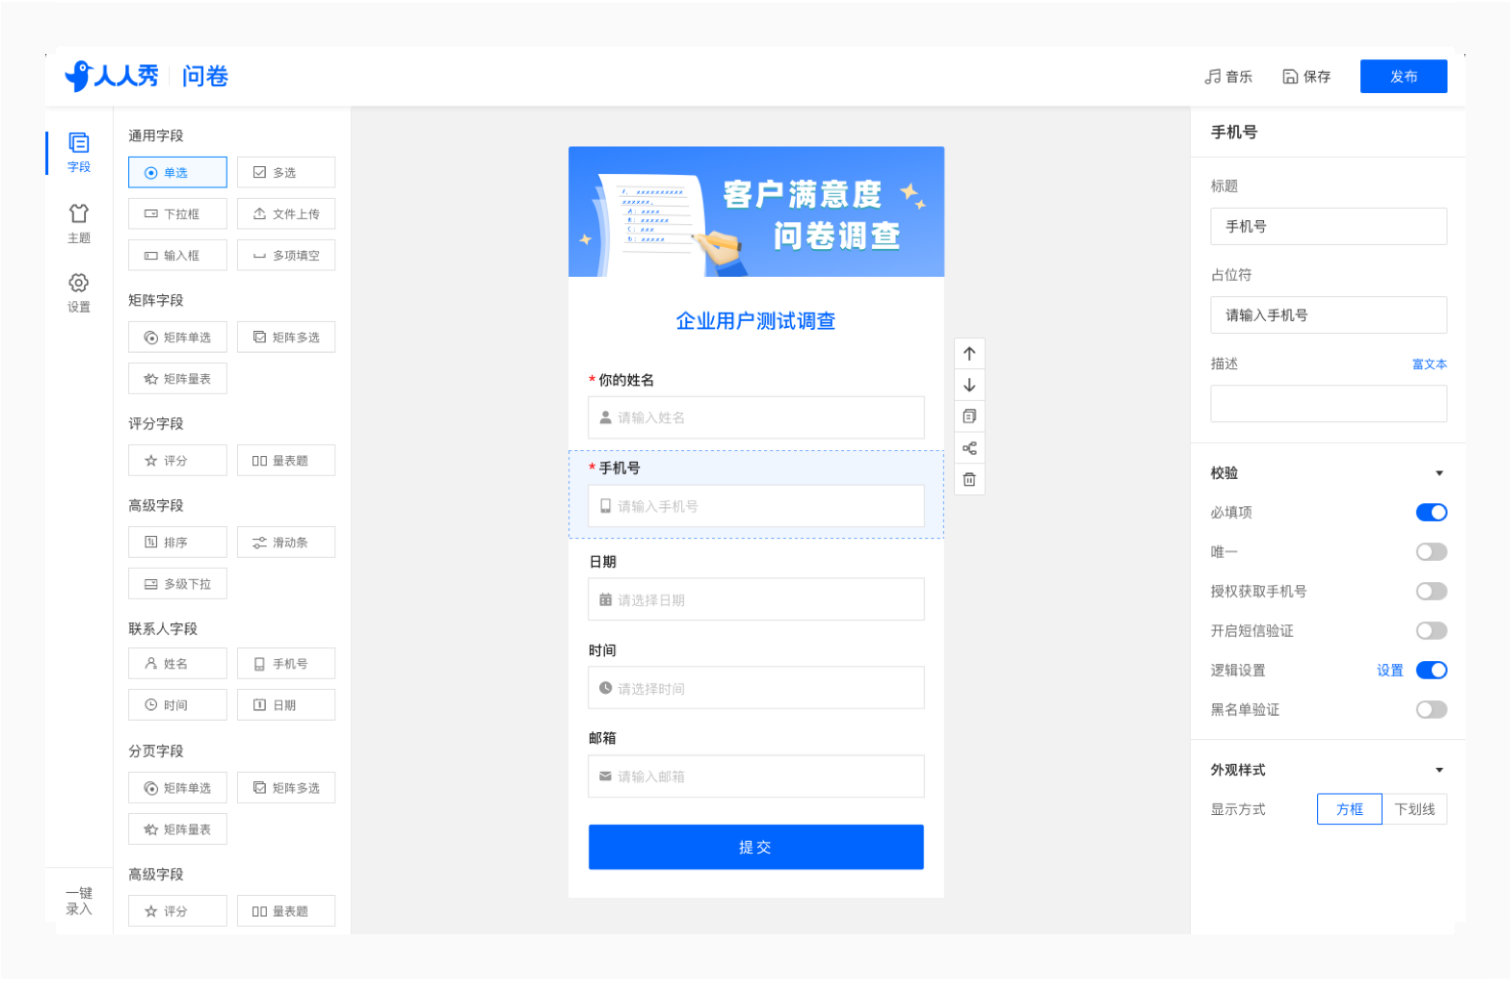This screenshot has width=1511, height=983.
Task: Delete the selected question with the trash icon
Action: point(969,480)
